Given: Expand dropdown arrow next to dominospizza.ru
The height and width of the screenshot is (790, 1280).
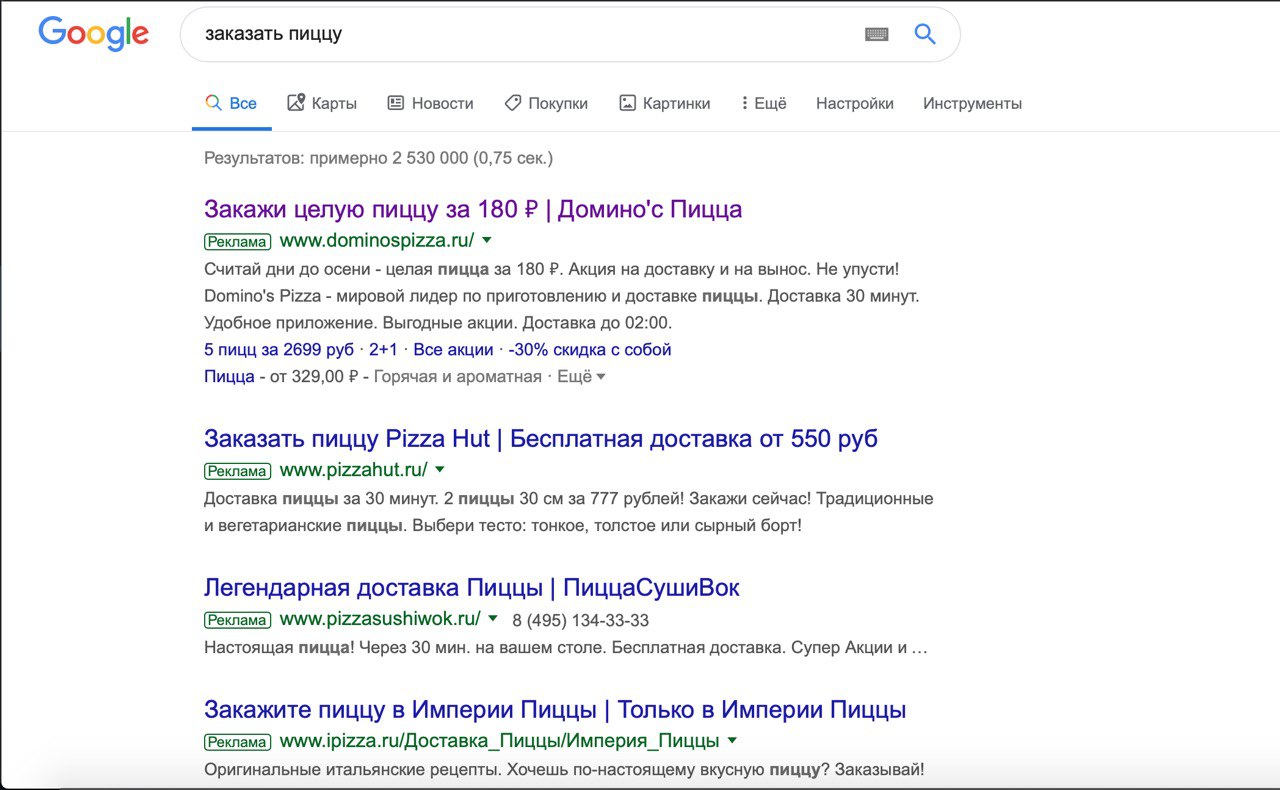Looking at the screenshot, I should click(x=487, y=240).
